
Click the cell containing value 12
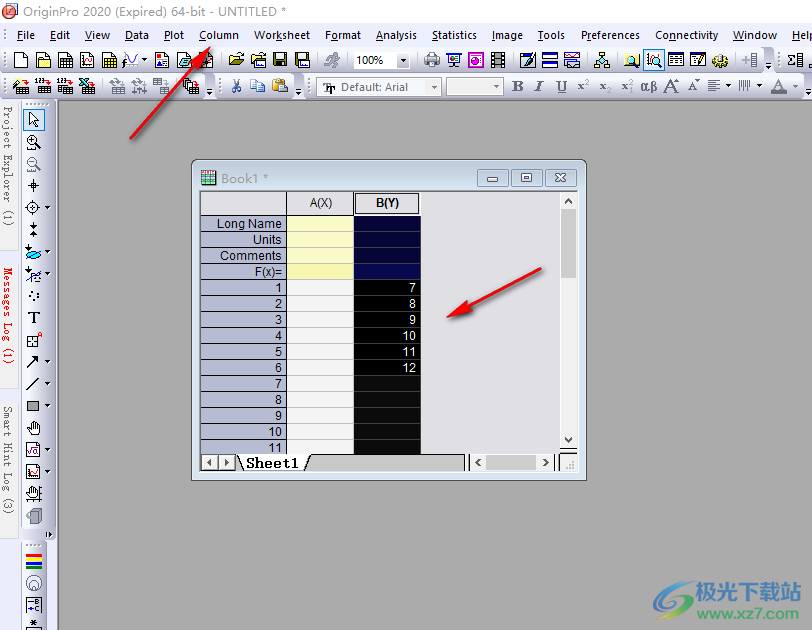click(x=387, y=368)
